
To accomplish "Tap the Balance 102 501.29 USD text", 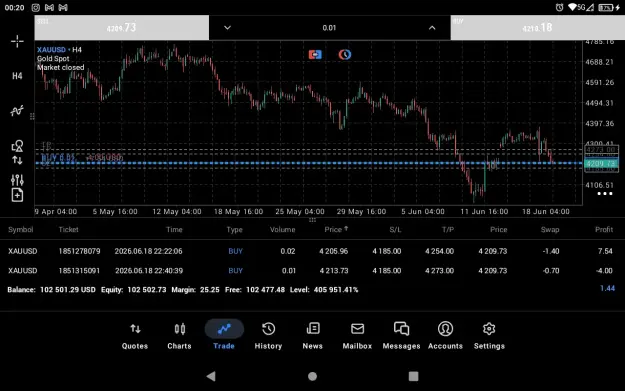I will point(51,290).
